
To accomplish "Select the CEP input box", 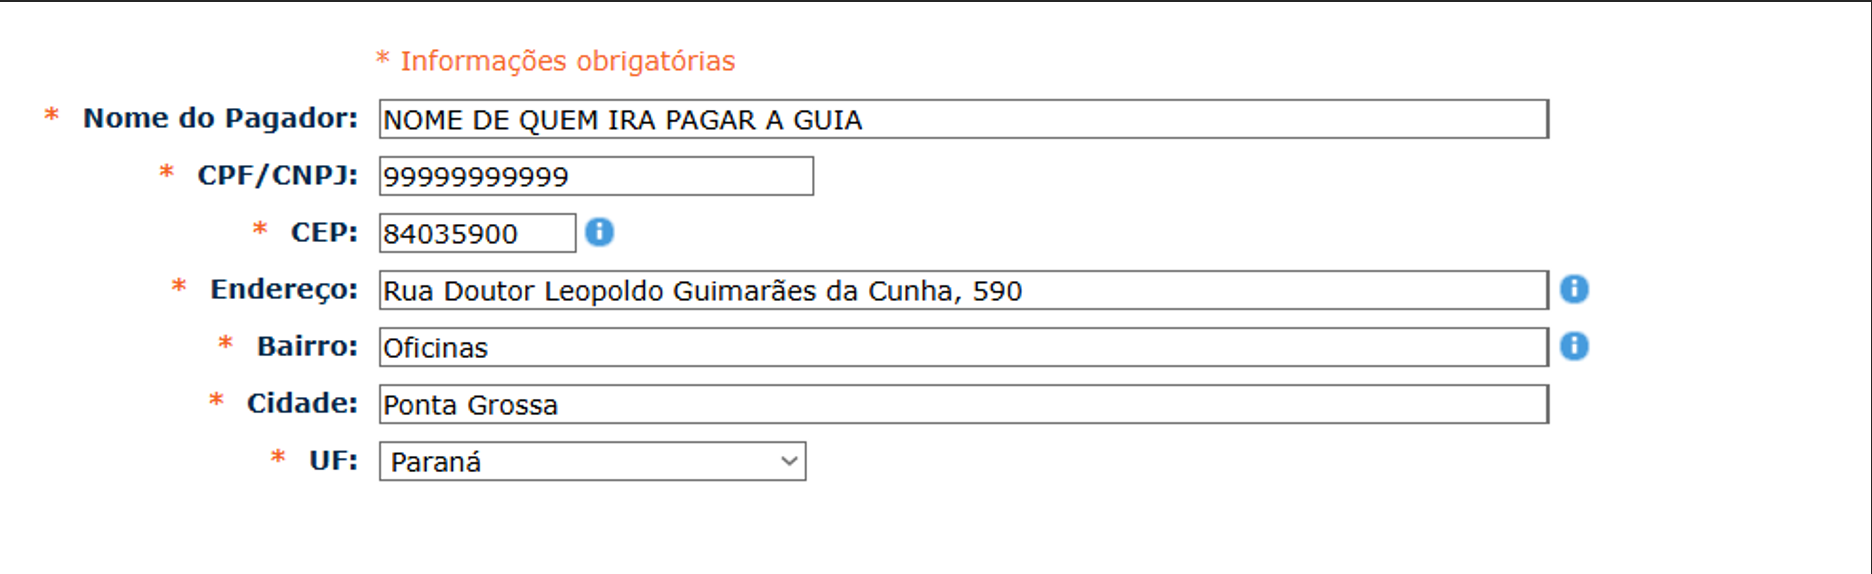I will click(x=477, y=233).
